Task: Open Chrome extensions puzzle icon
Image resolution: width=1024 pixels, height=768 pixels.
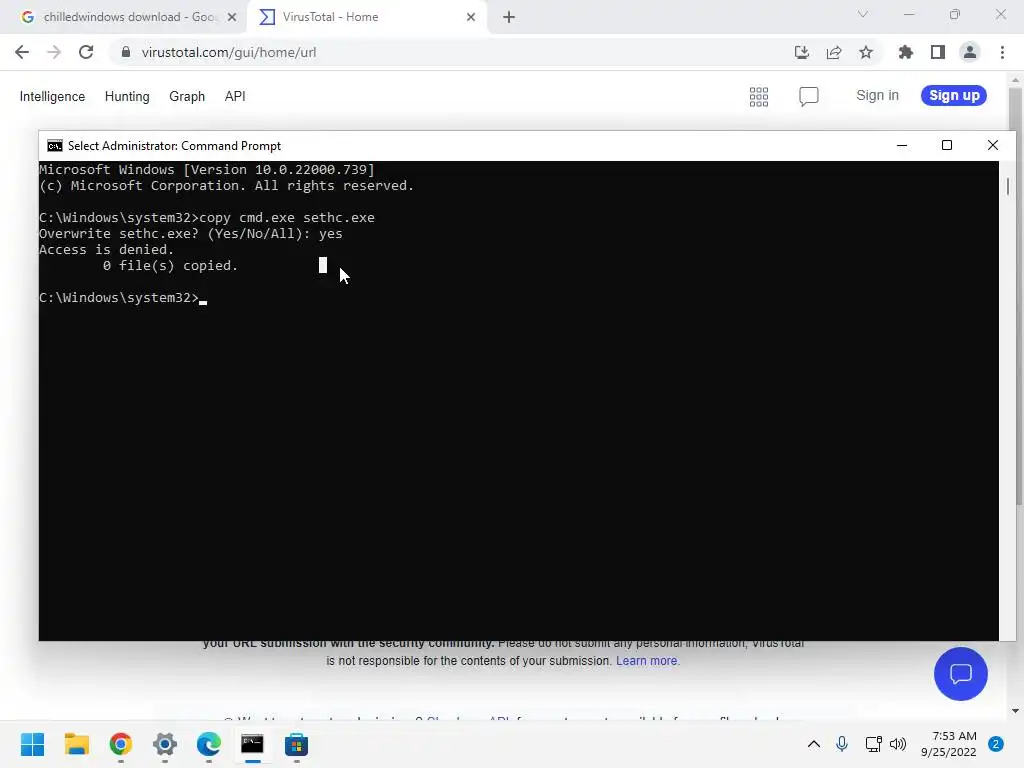Action: pos(906,52)
